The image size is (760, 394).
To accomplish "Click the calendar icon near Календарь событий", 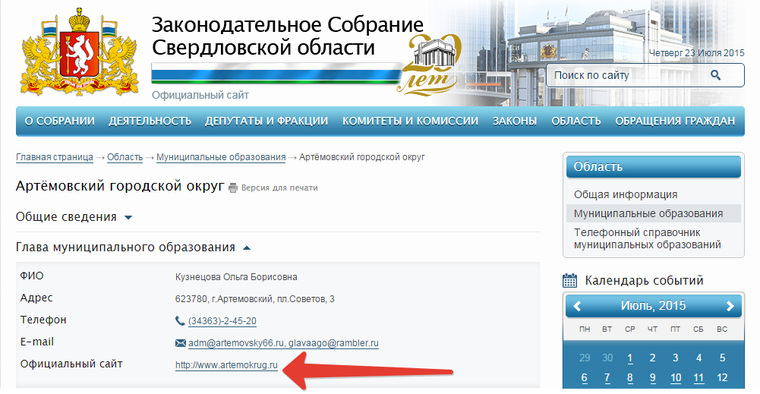I will coord(570,280).
